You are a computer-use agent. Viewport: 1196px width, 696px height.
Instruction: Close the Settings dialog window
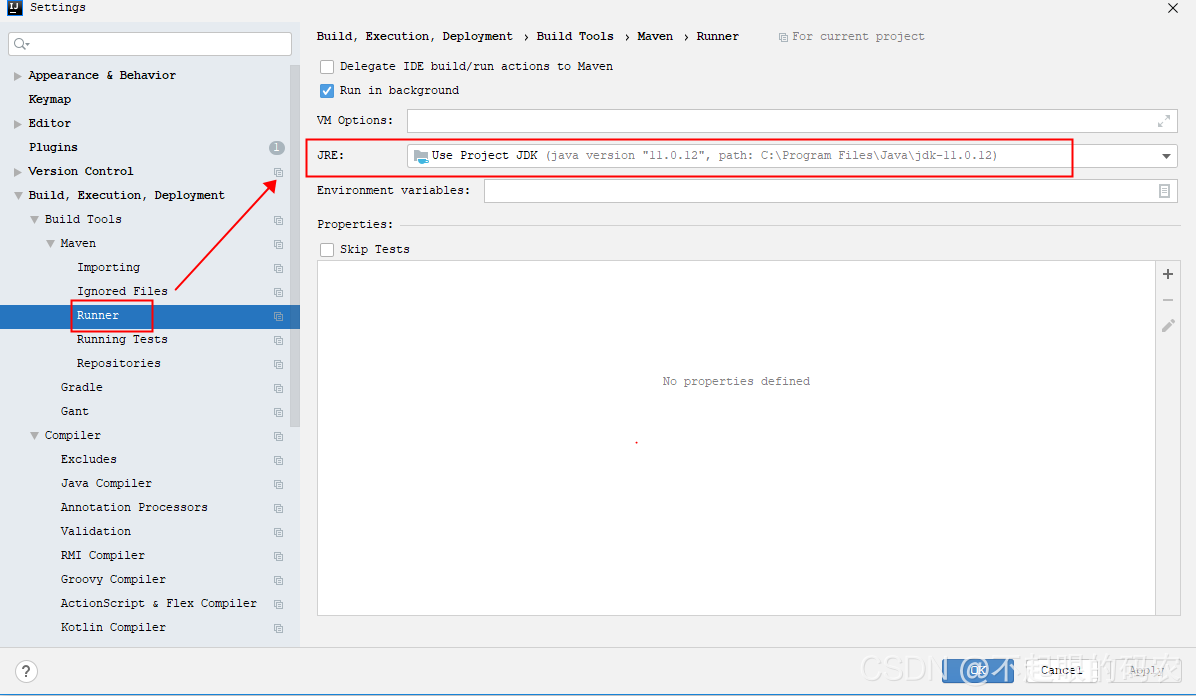click(1172, 8)
